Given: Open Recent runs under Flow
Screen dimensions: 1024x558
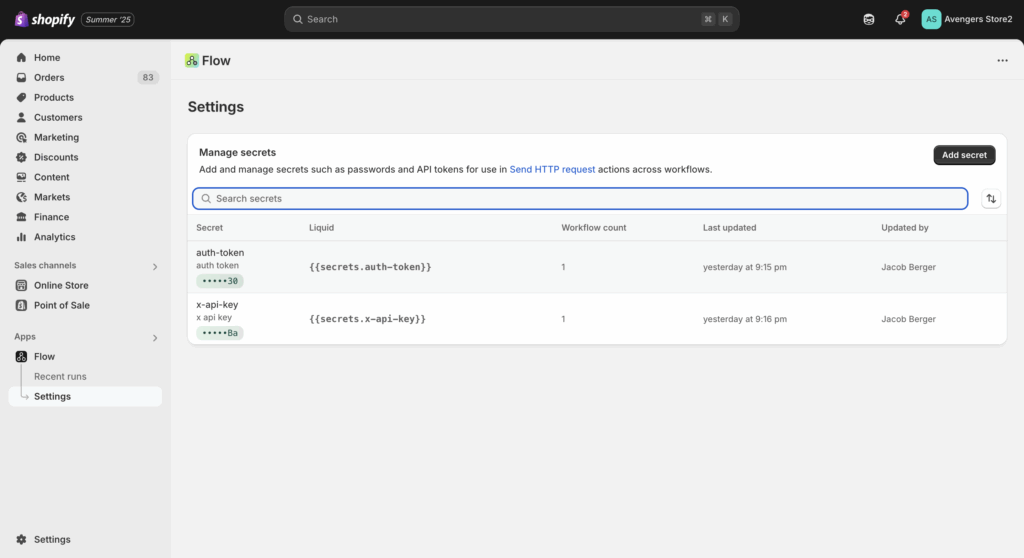Looking at the screenshot, I should point(60,376).
